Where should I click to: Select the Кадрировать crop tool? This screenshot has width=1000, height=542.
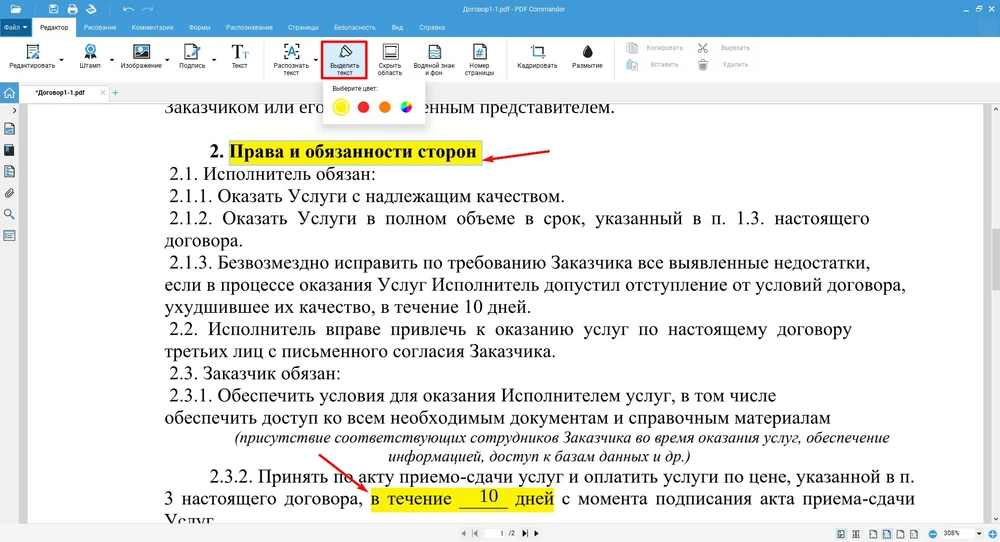pyautogui.click(x=537, y=57)
